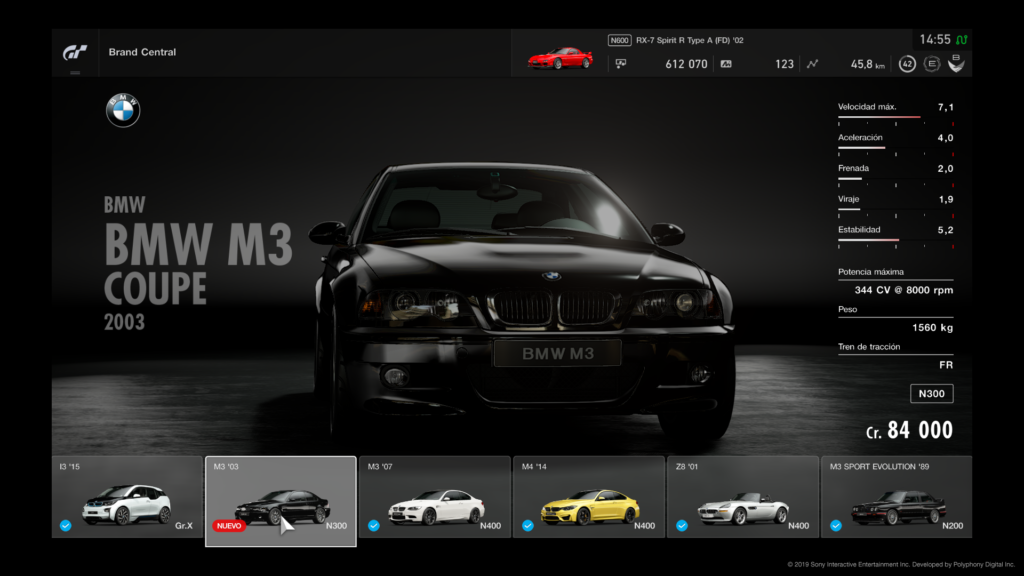This screenshot has width=1024, height=576.
Task: Click the Velocidad máx. stat bar
Action: (x=895, y=117)
